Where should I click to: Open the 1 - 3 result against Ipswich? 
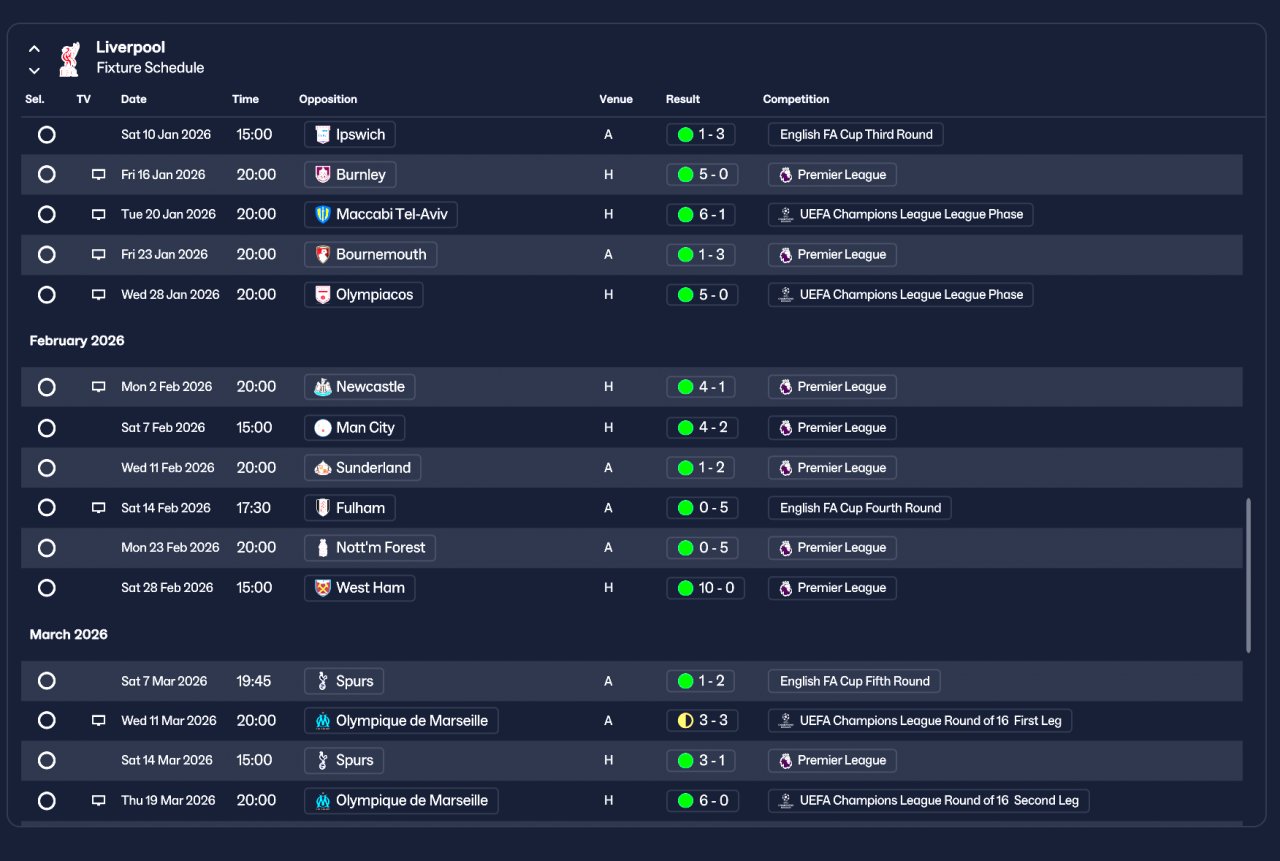[x=702, y=134]
